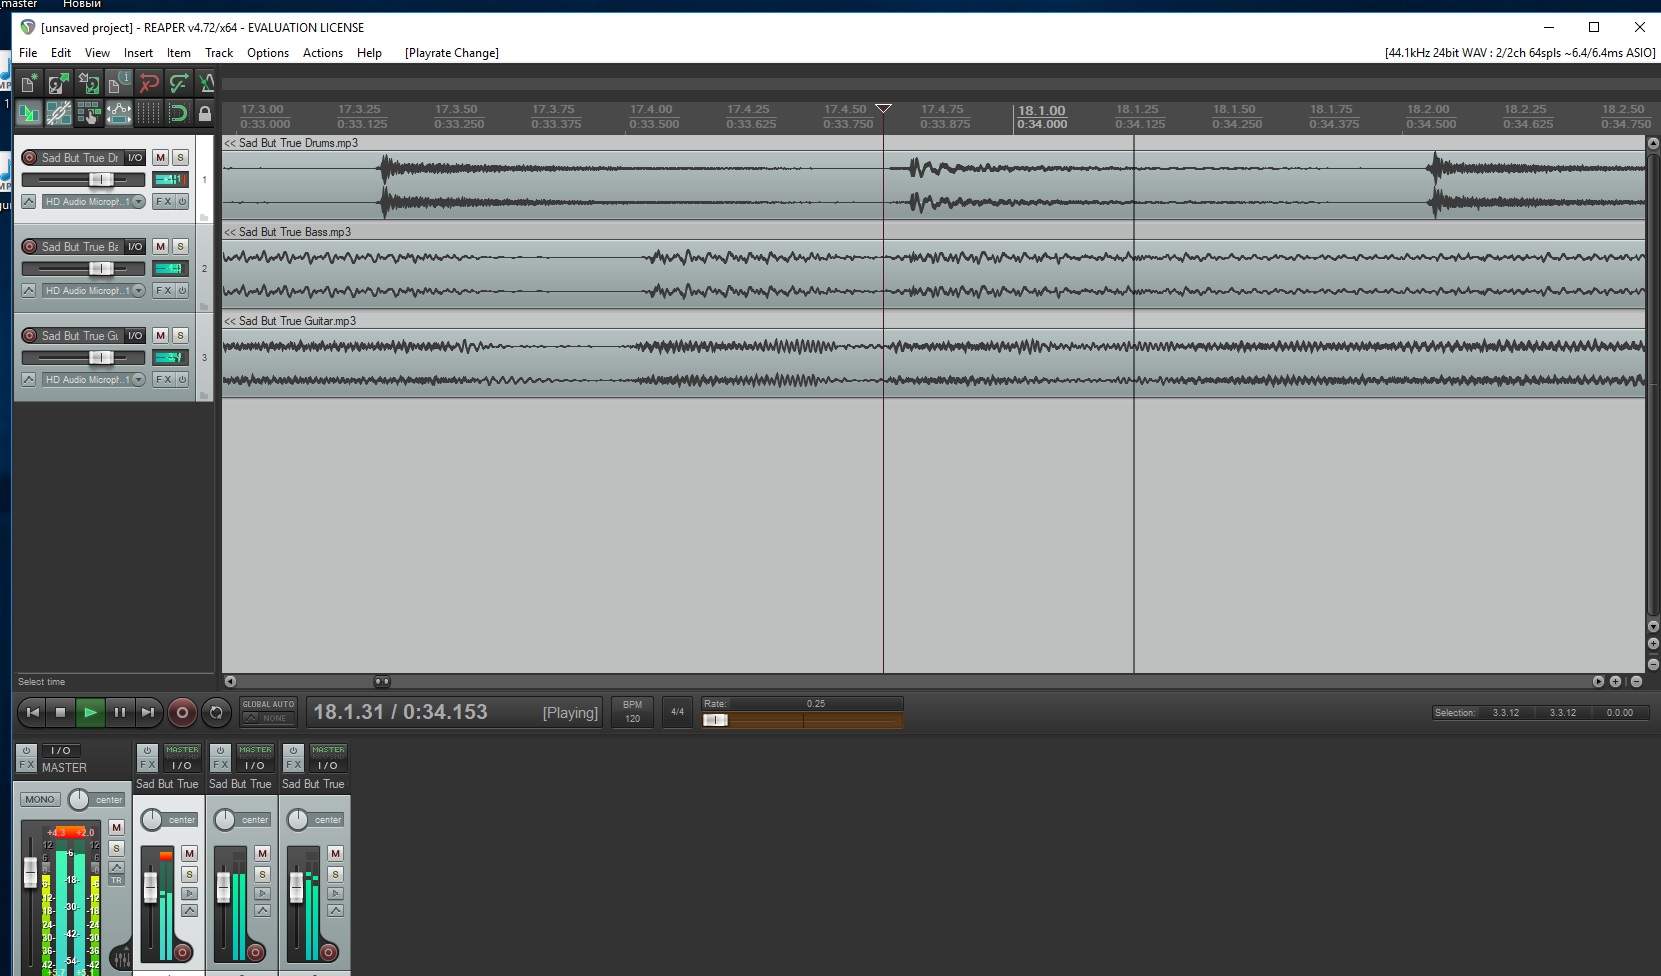
Task: Adjust the playback Rate slider
Action: tap(715, 720)
